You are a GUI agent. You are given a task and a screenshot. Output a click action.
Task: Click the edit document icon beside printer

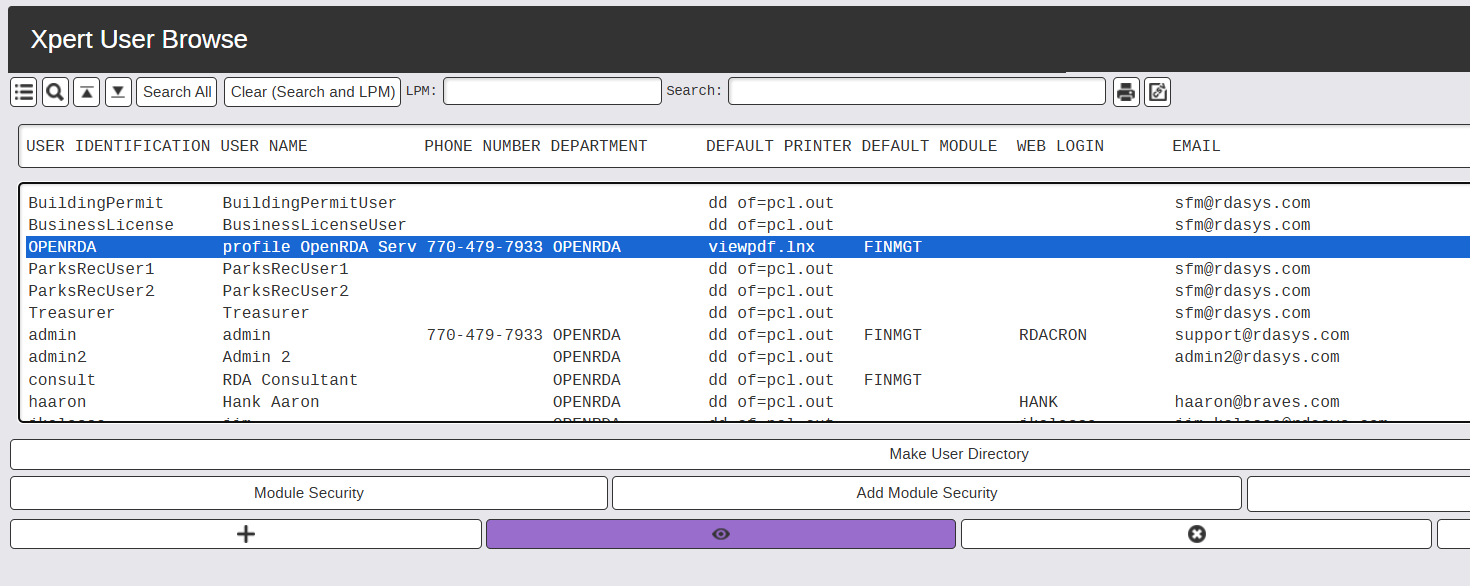1157,92
